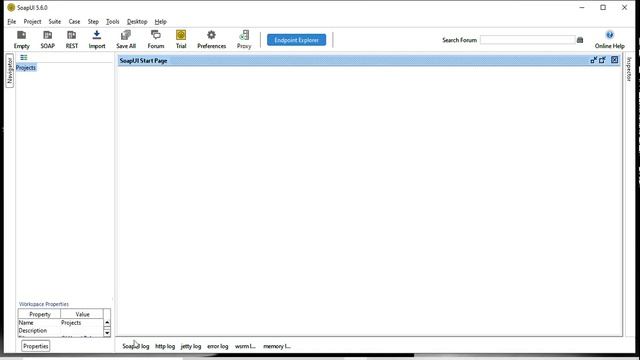Click in the Search Forum field
This screenshot has height=360, width=640.
click(x=527, y=40)
